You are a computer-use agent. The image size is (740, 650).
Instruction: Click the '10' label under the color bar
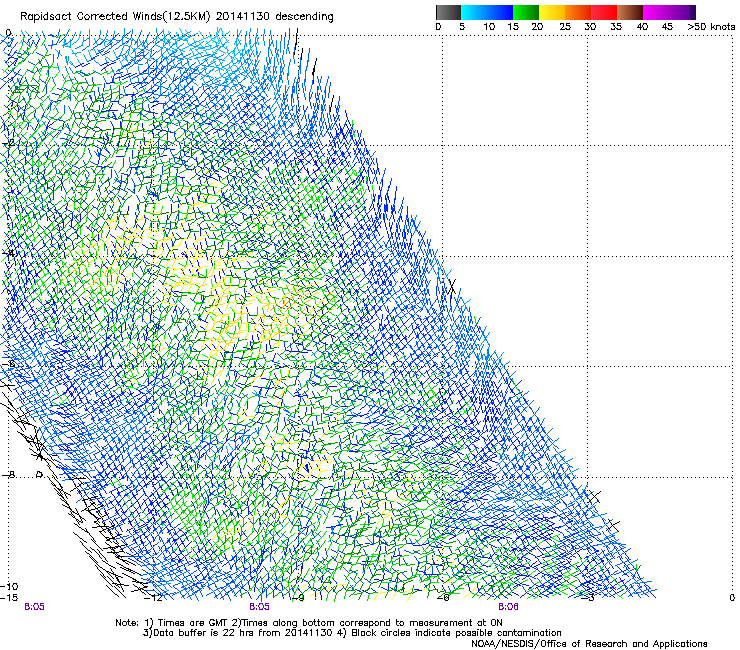point(489,27)
